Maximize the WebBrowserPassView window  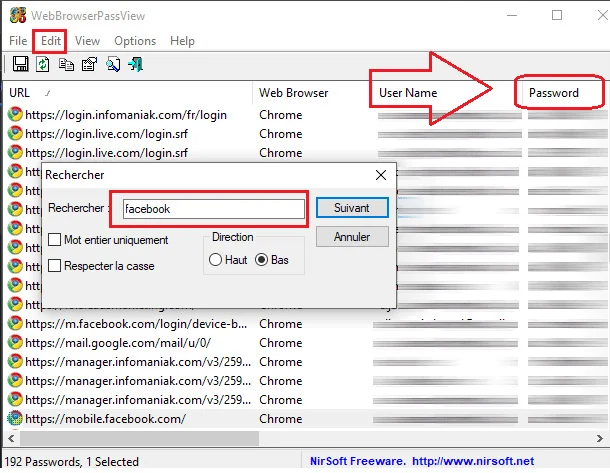click(x=557, y=15)
